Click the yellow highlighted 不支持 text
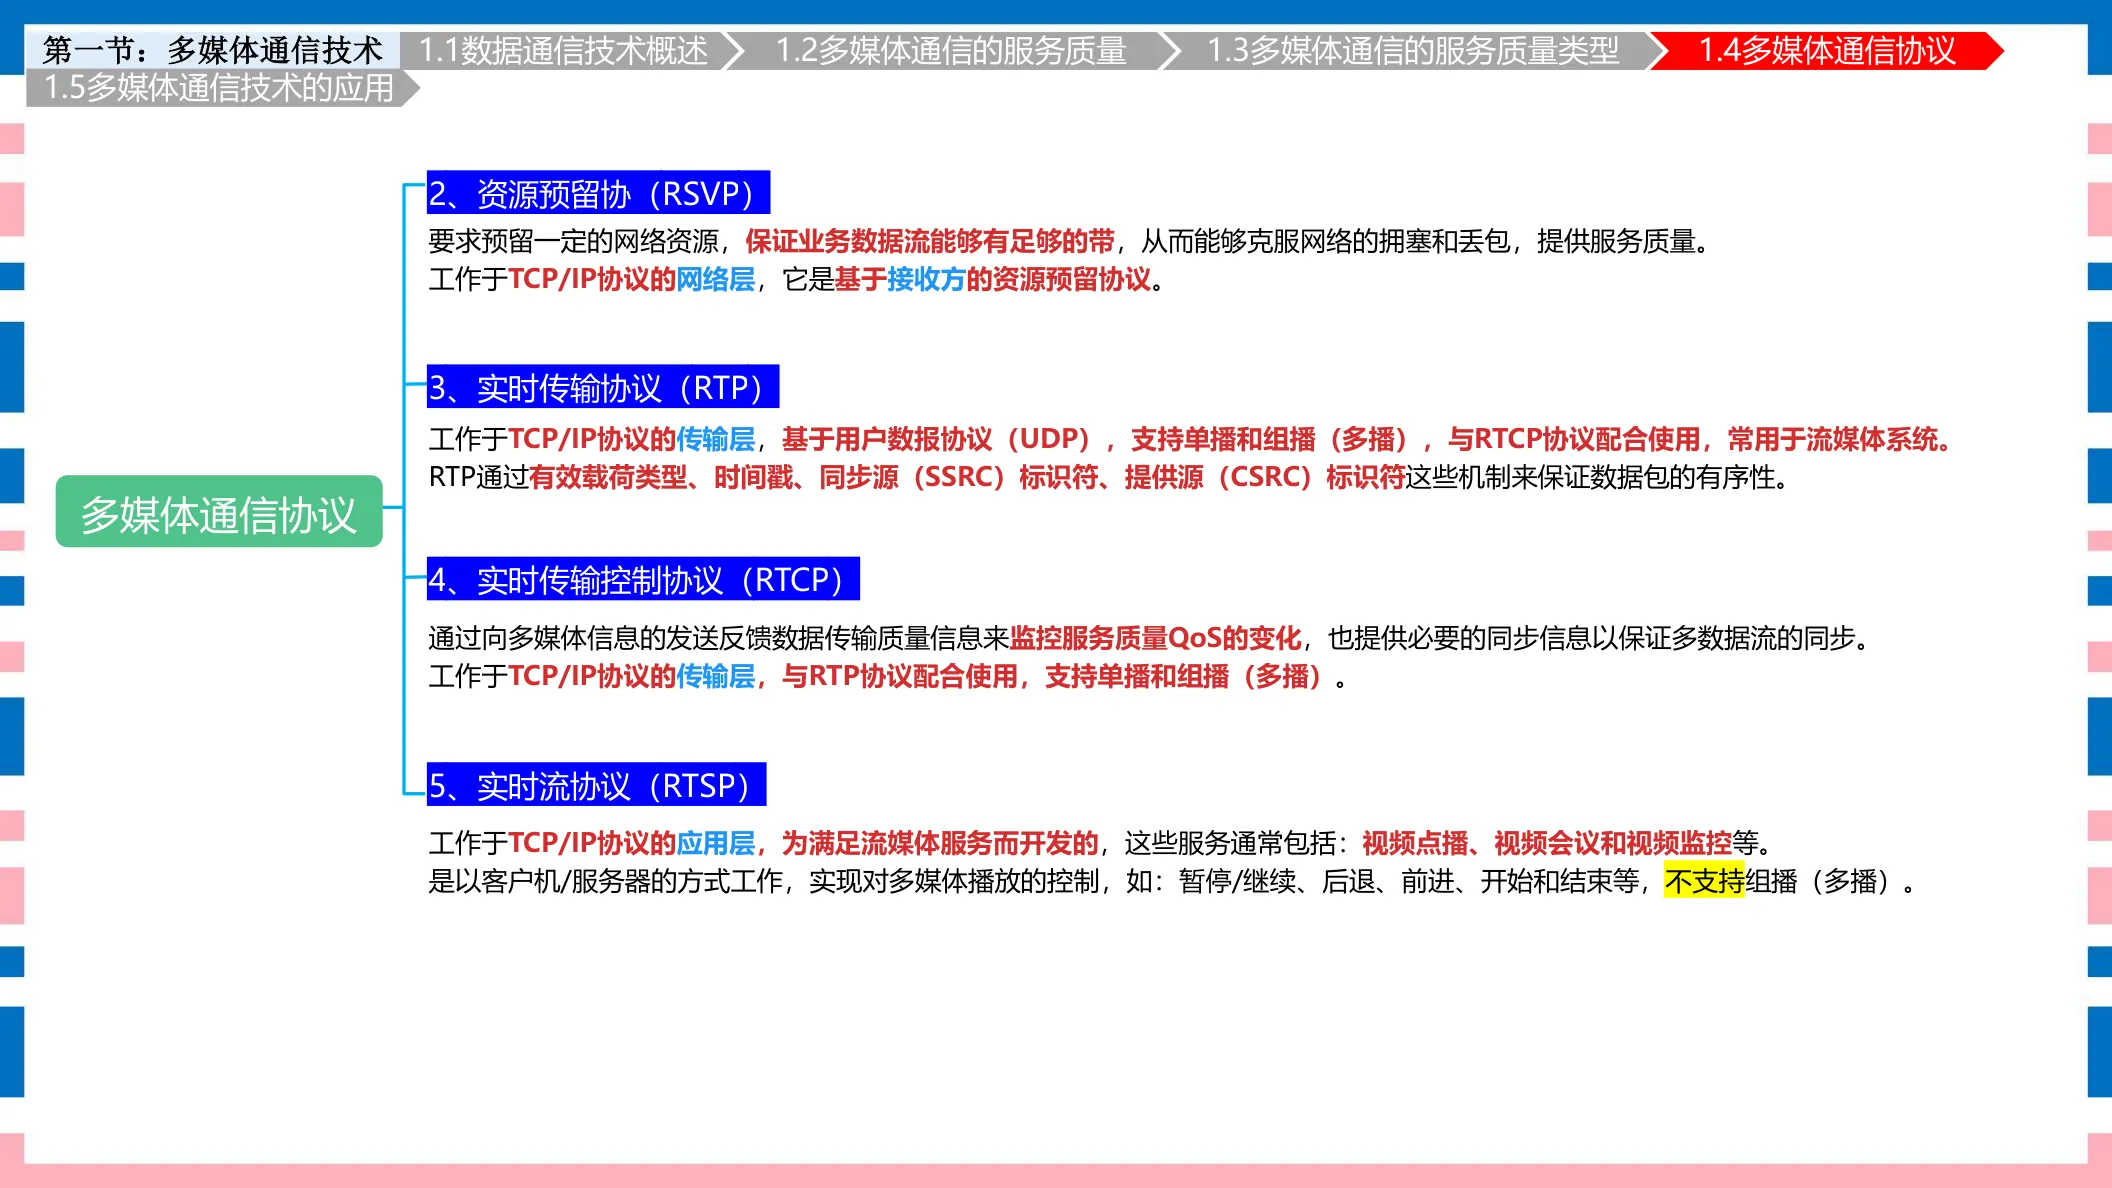This screenshot has height=1188, width=2112. coord(1704,881)
